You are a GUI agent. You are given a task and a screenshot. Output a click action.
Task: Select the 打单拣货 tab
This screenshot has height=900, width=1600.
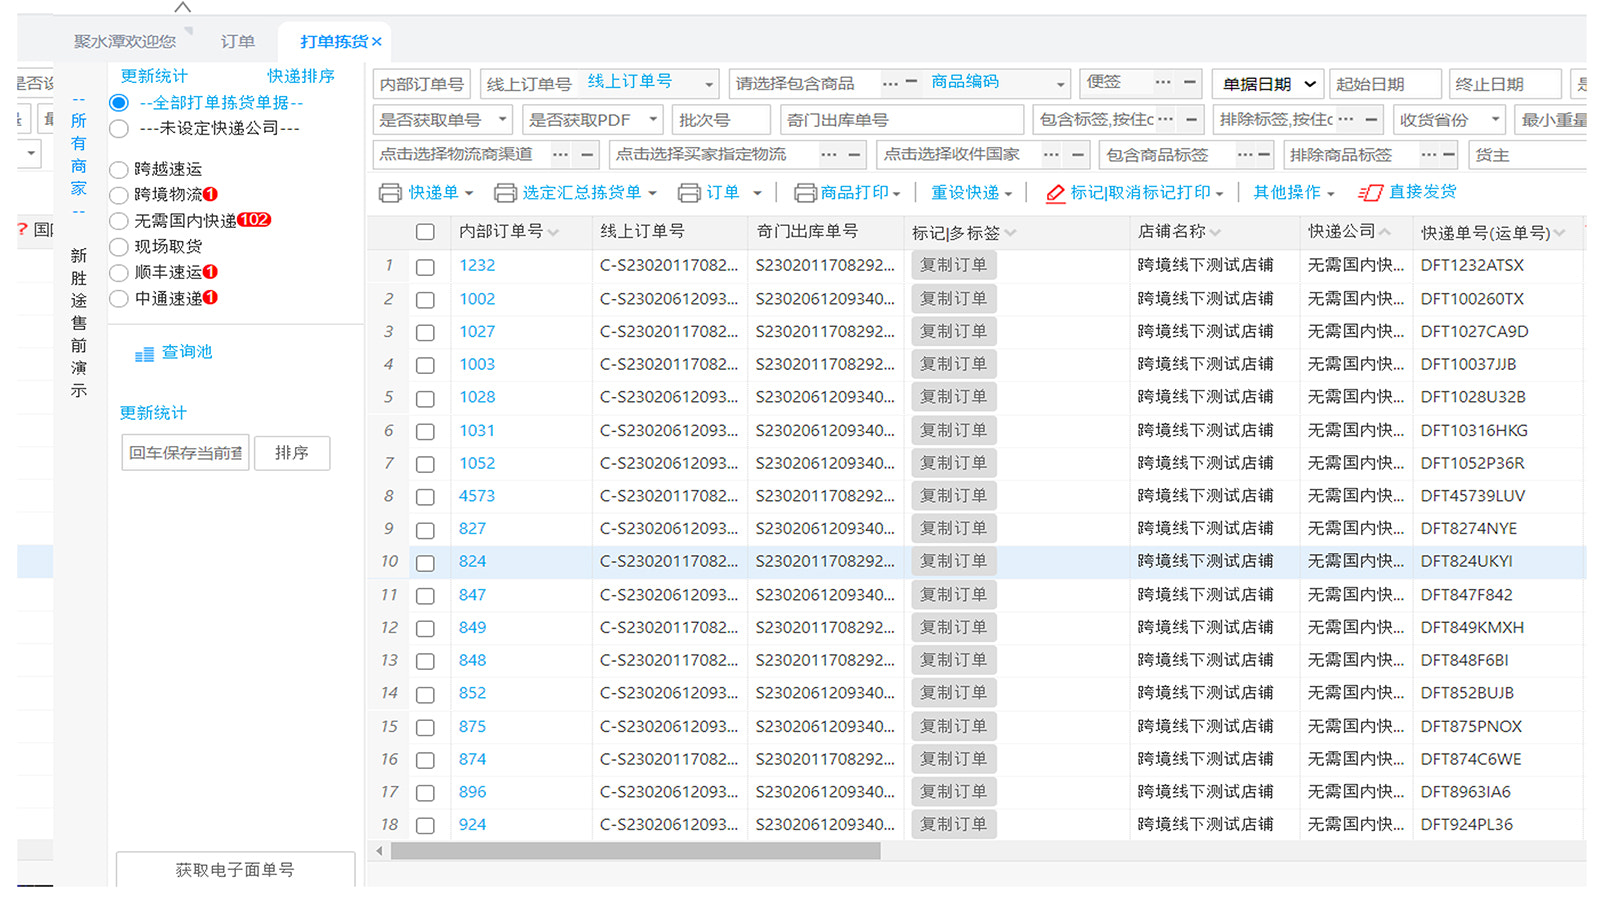[333, 42]
